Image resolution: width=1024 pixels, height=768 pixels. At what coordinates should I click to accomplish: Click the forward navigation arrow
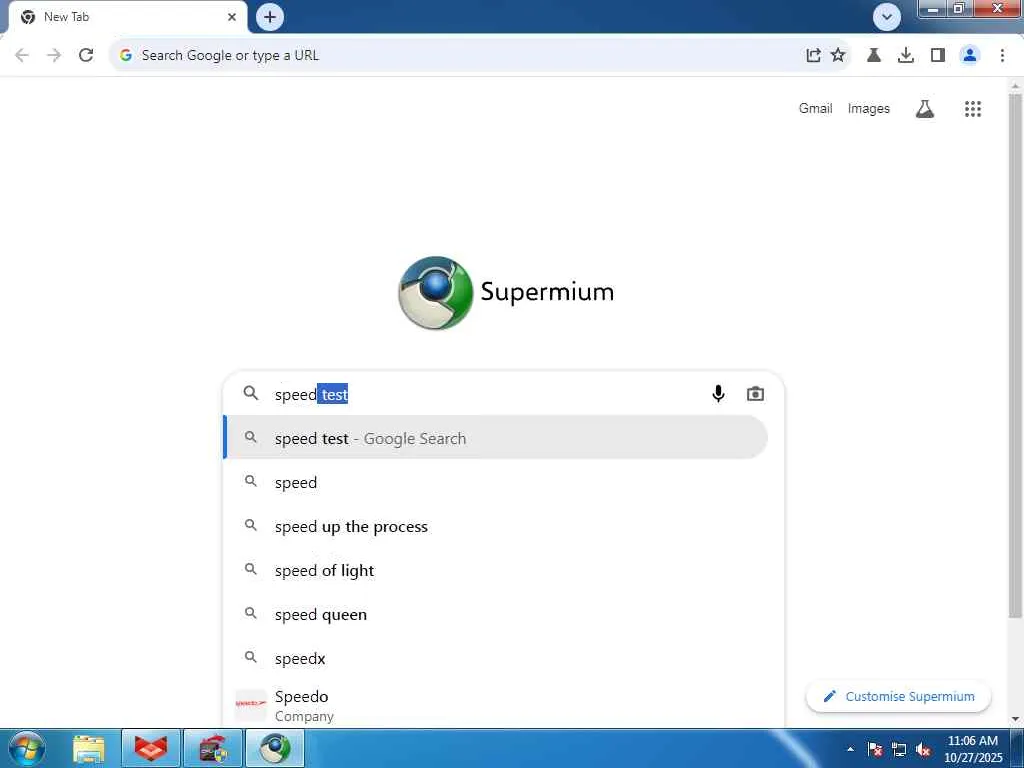54,56
